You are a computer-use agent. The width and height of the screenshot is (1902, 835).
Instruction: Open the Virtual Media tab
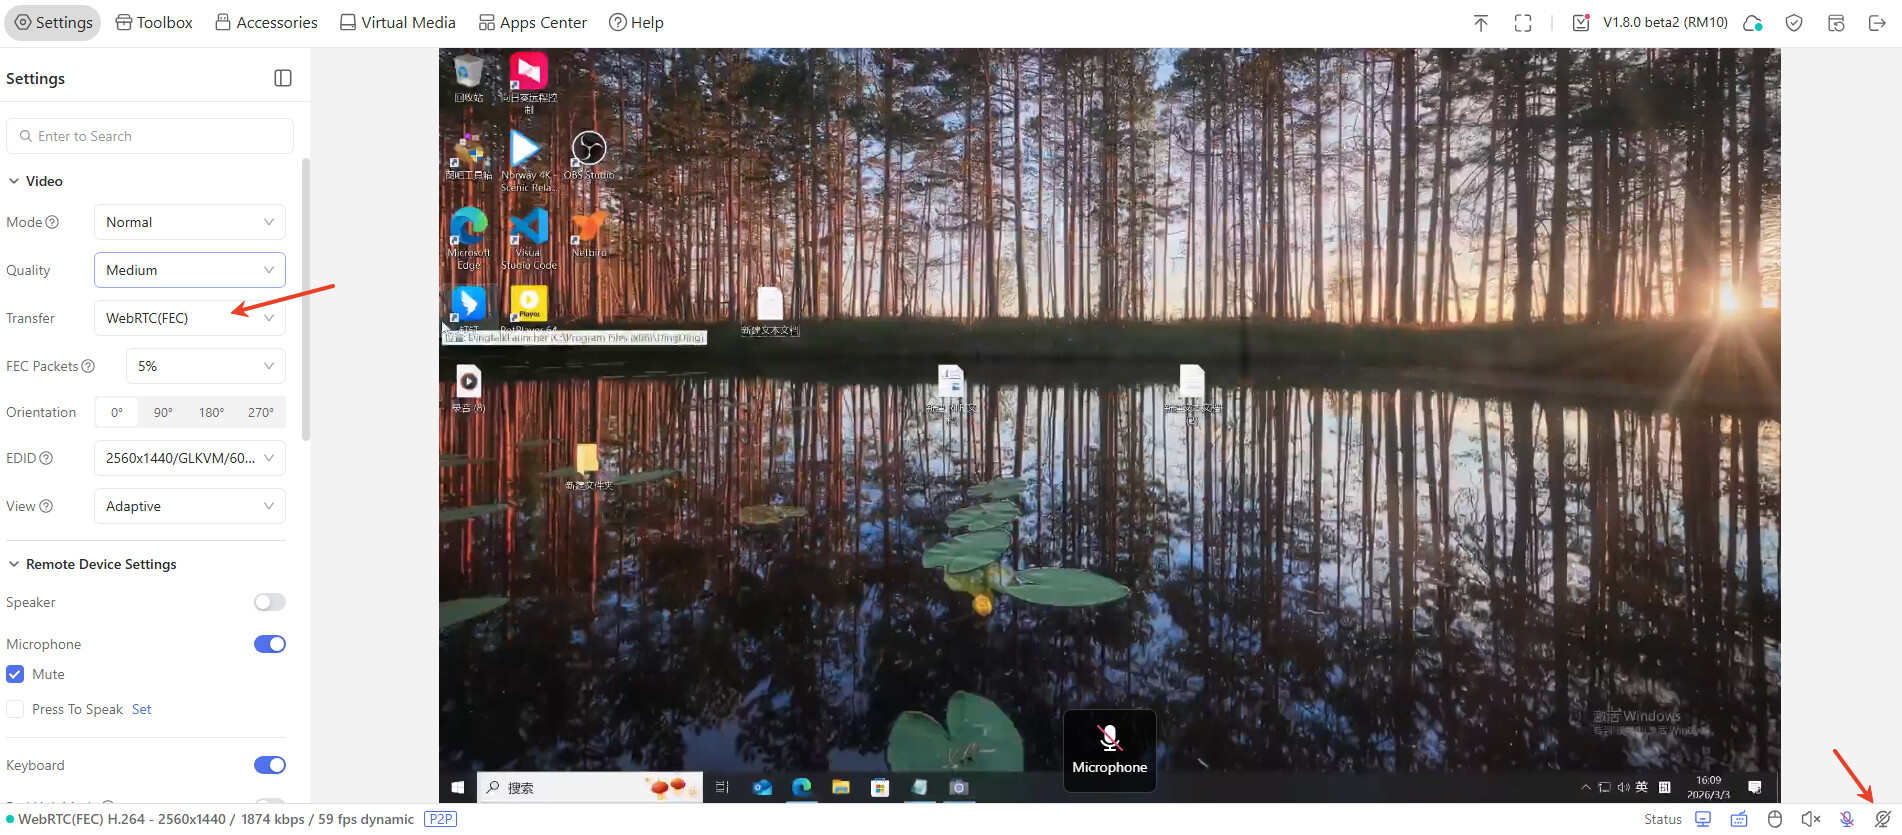397,22
